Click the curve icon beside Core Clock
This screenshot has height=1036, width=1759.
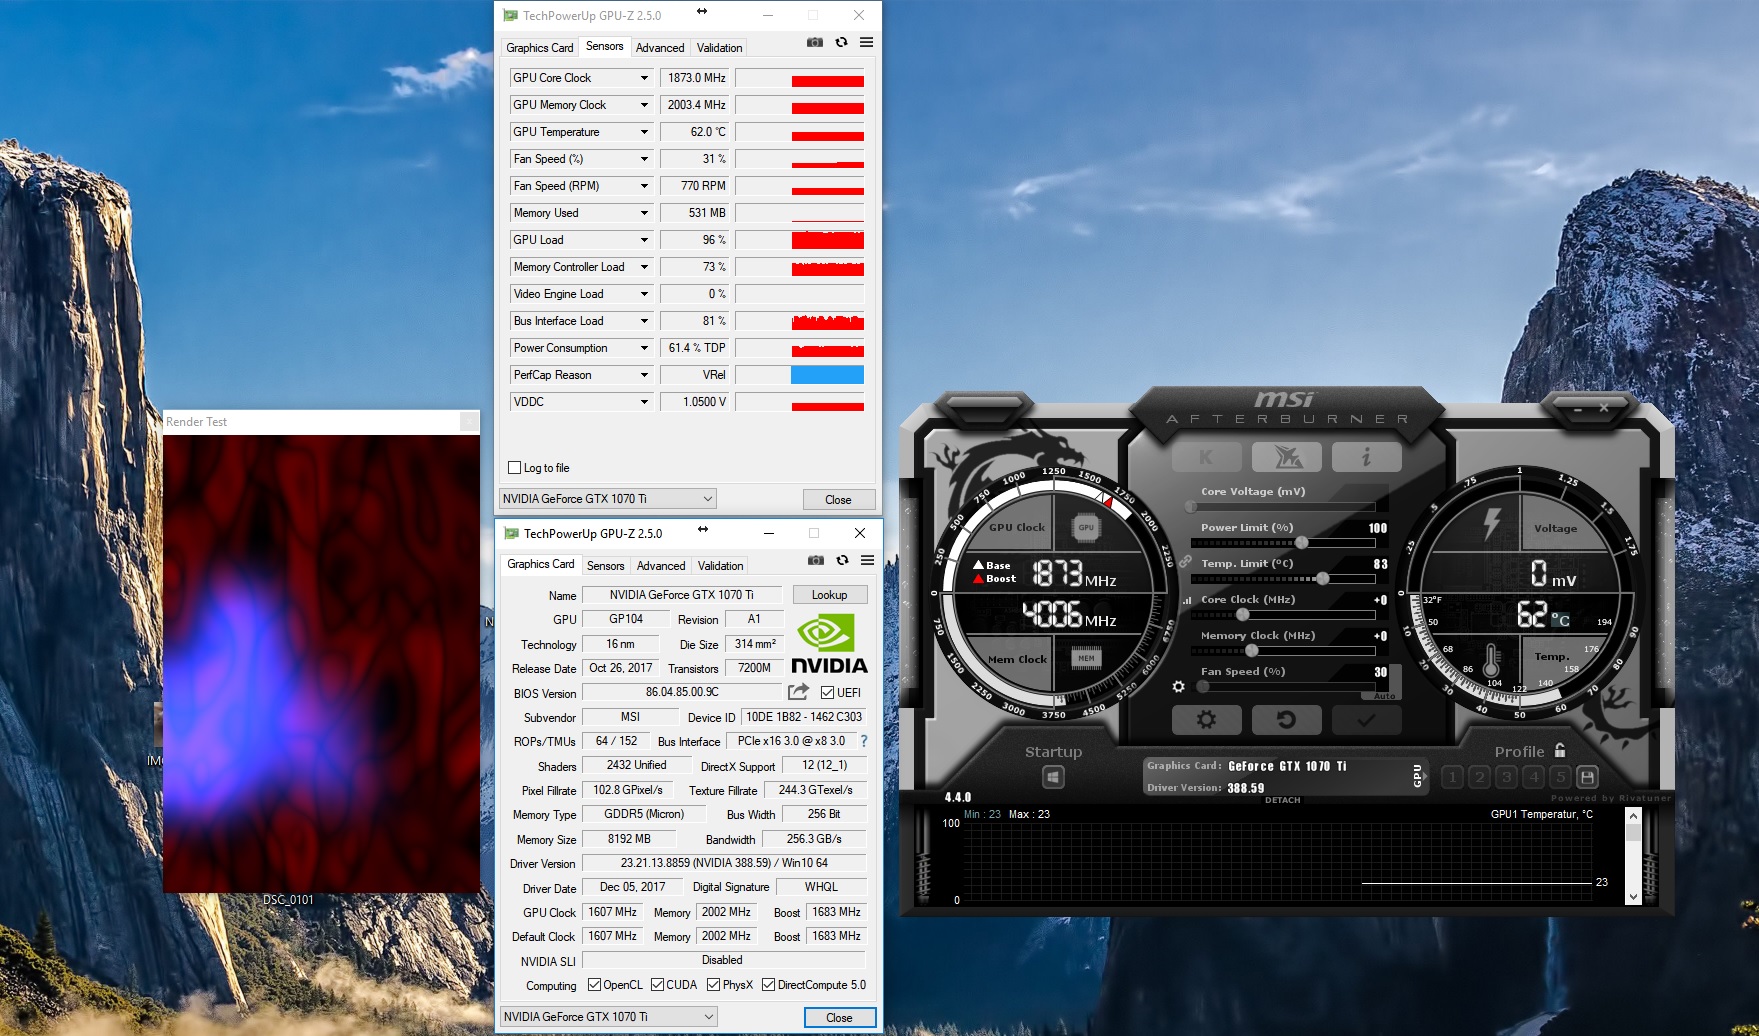(1187, 600)
